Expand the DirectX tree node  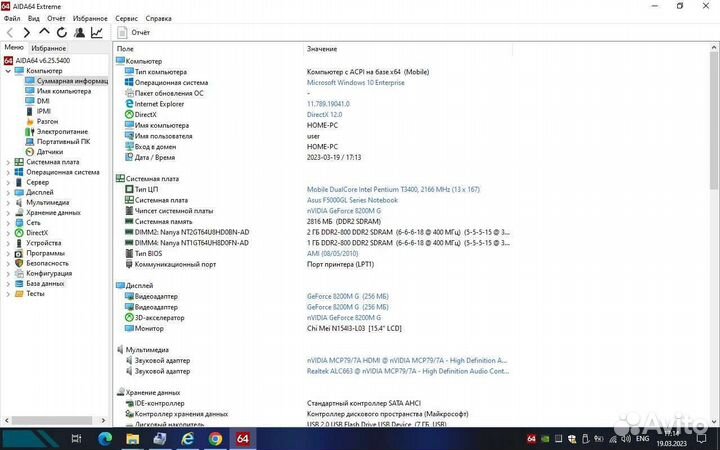pos(8,233)
